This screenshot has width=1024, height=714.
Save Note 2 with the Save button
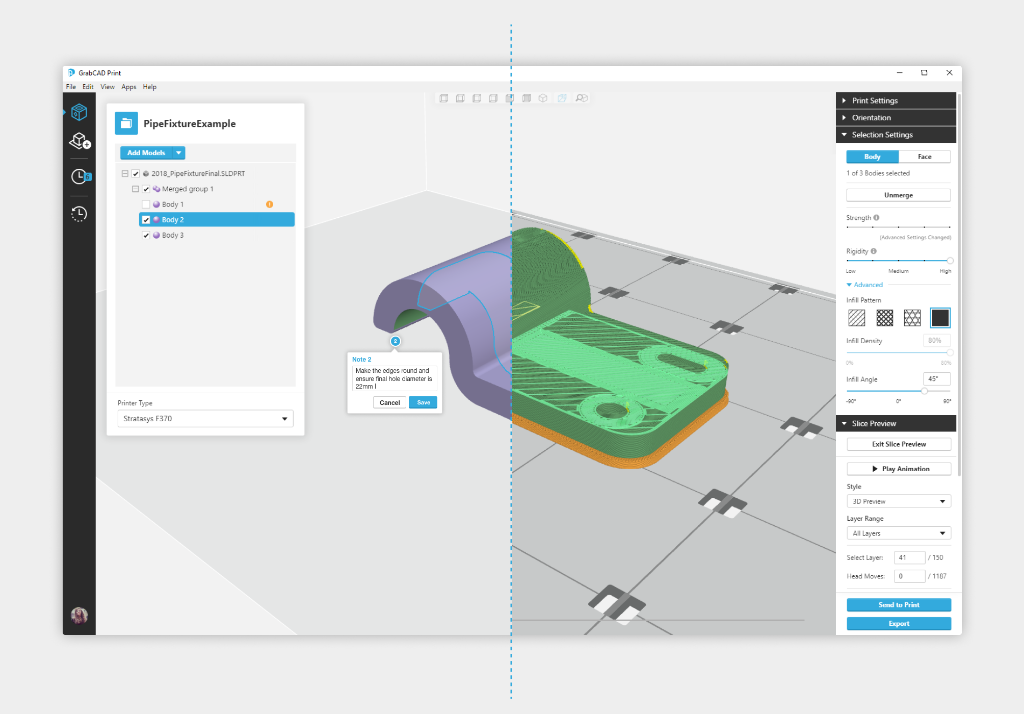coord(422,402)
